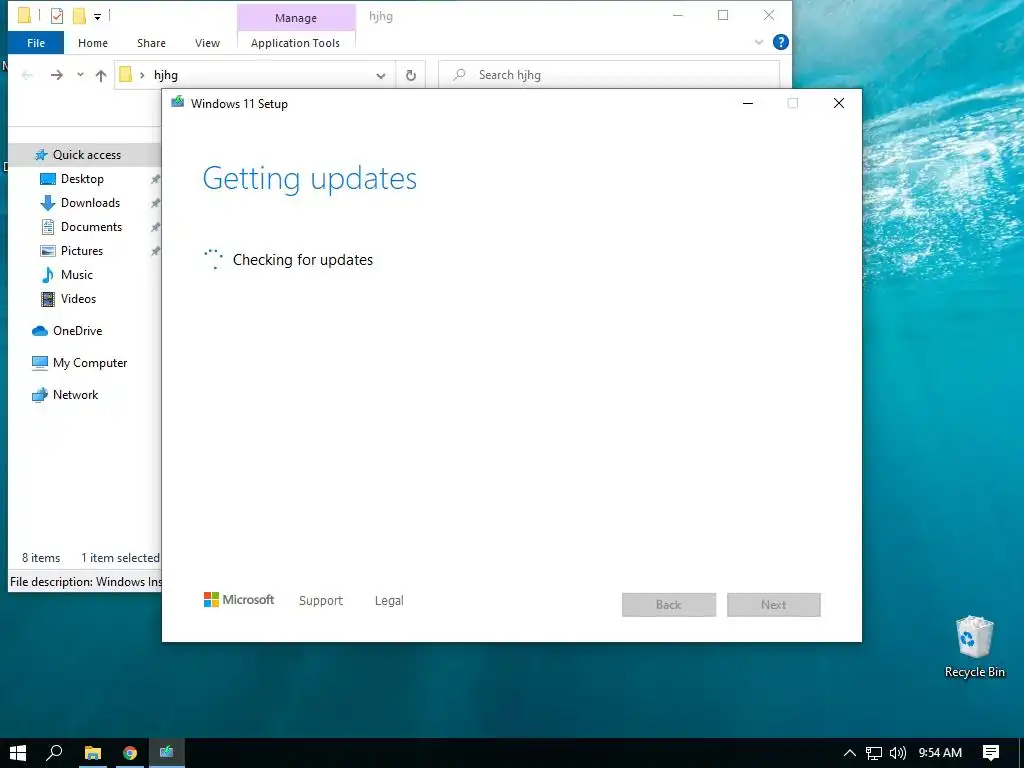Viewport: 1024px width, 768px height.
Task: Select OneDrive in navigation pane
Action: (x=77, y=331)
